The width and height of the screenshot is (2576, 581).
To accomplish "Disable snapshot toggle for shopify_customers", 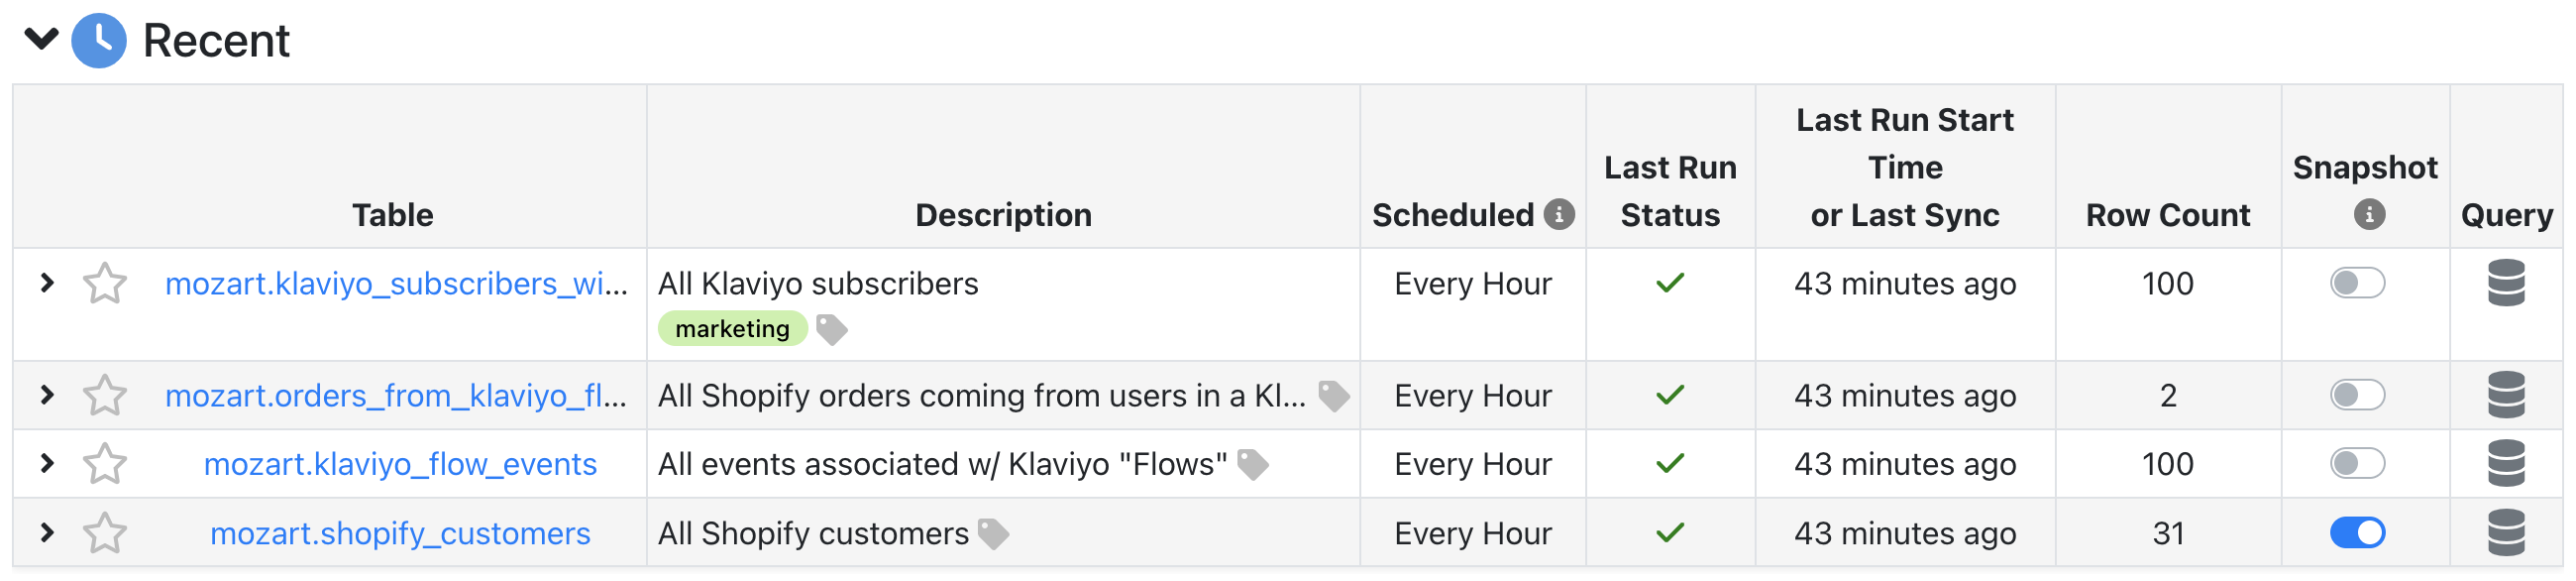I will [x=2357, y=533].
